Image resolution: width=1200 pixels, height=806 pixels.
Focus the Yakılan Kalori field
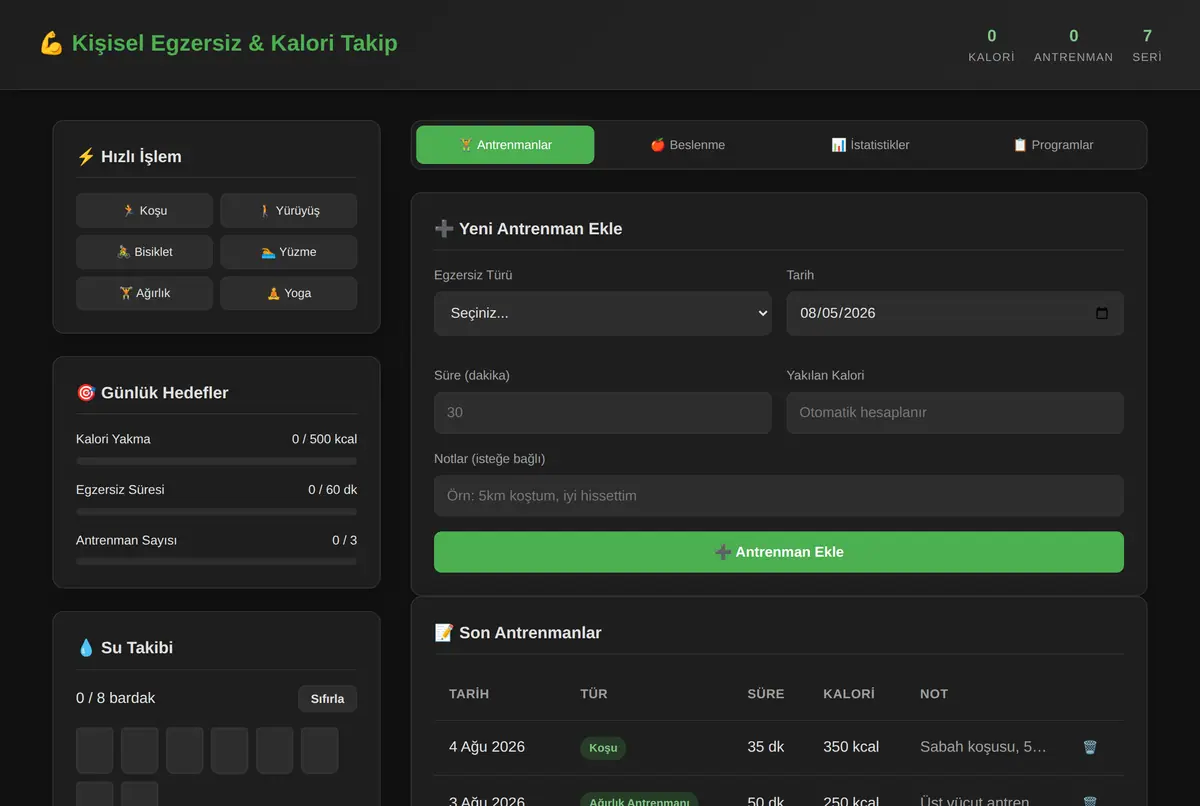[955, 413]
